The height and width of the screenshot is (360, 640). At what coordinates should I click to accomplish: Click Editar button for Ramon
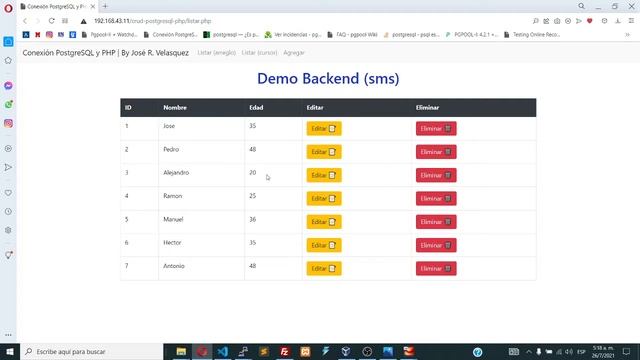324,198
